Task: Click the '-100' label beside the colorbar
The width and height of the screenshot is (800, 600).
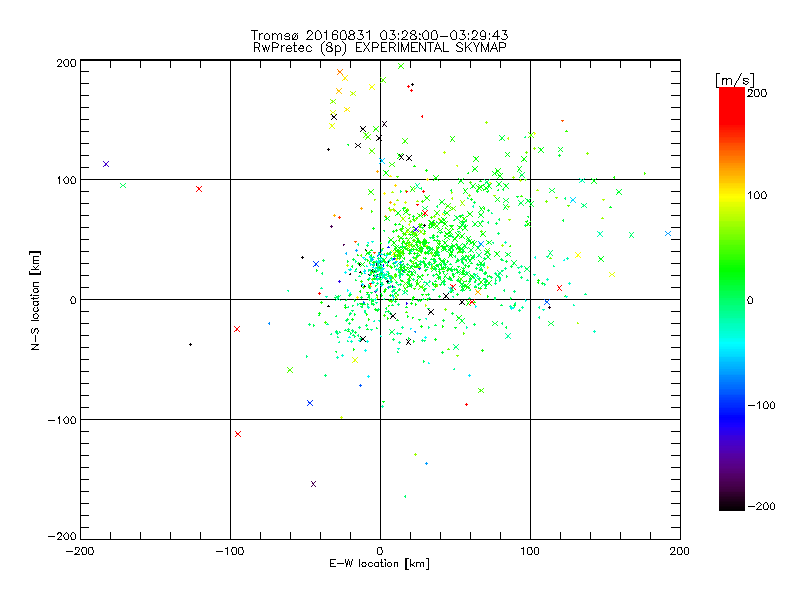Action: click(x=761, y=406)
